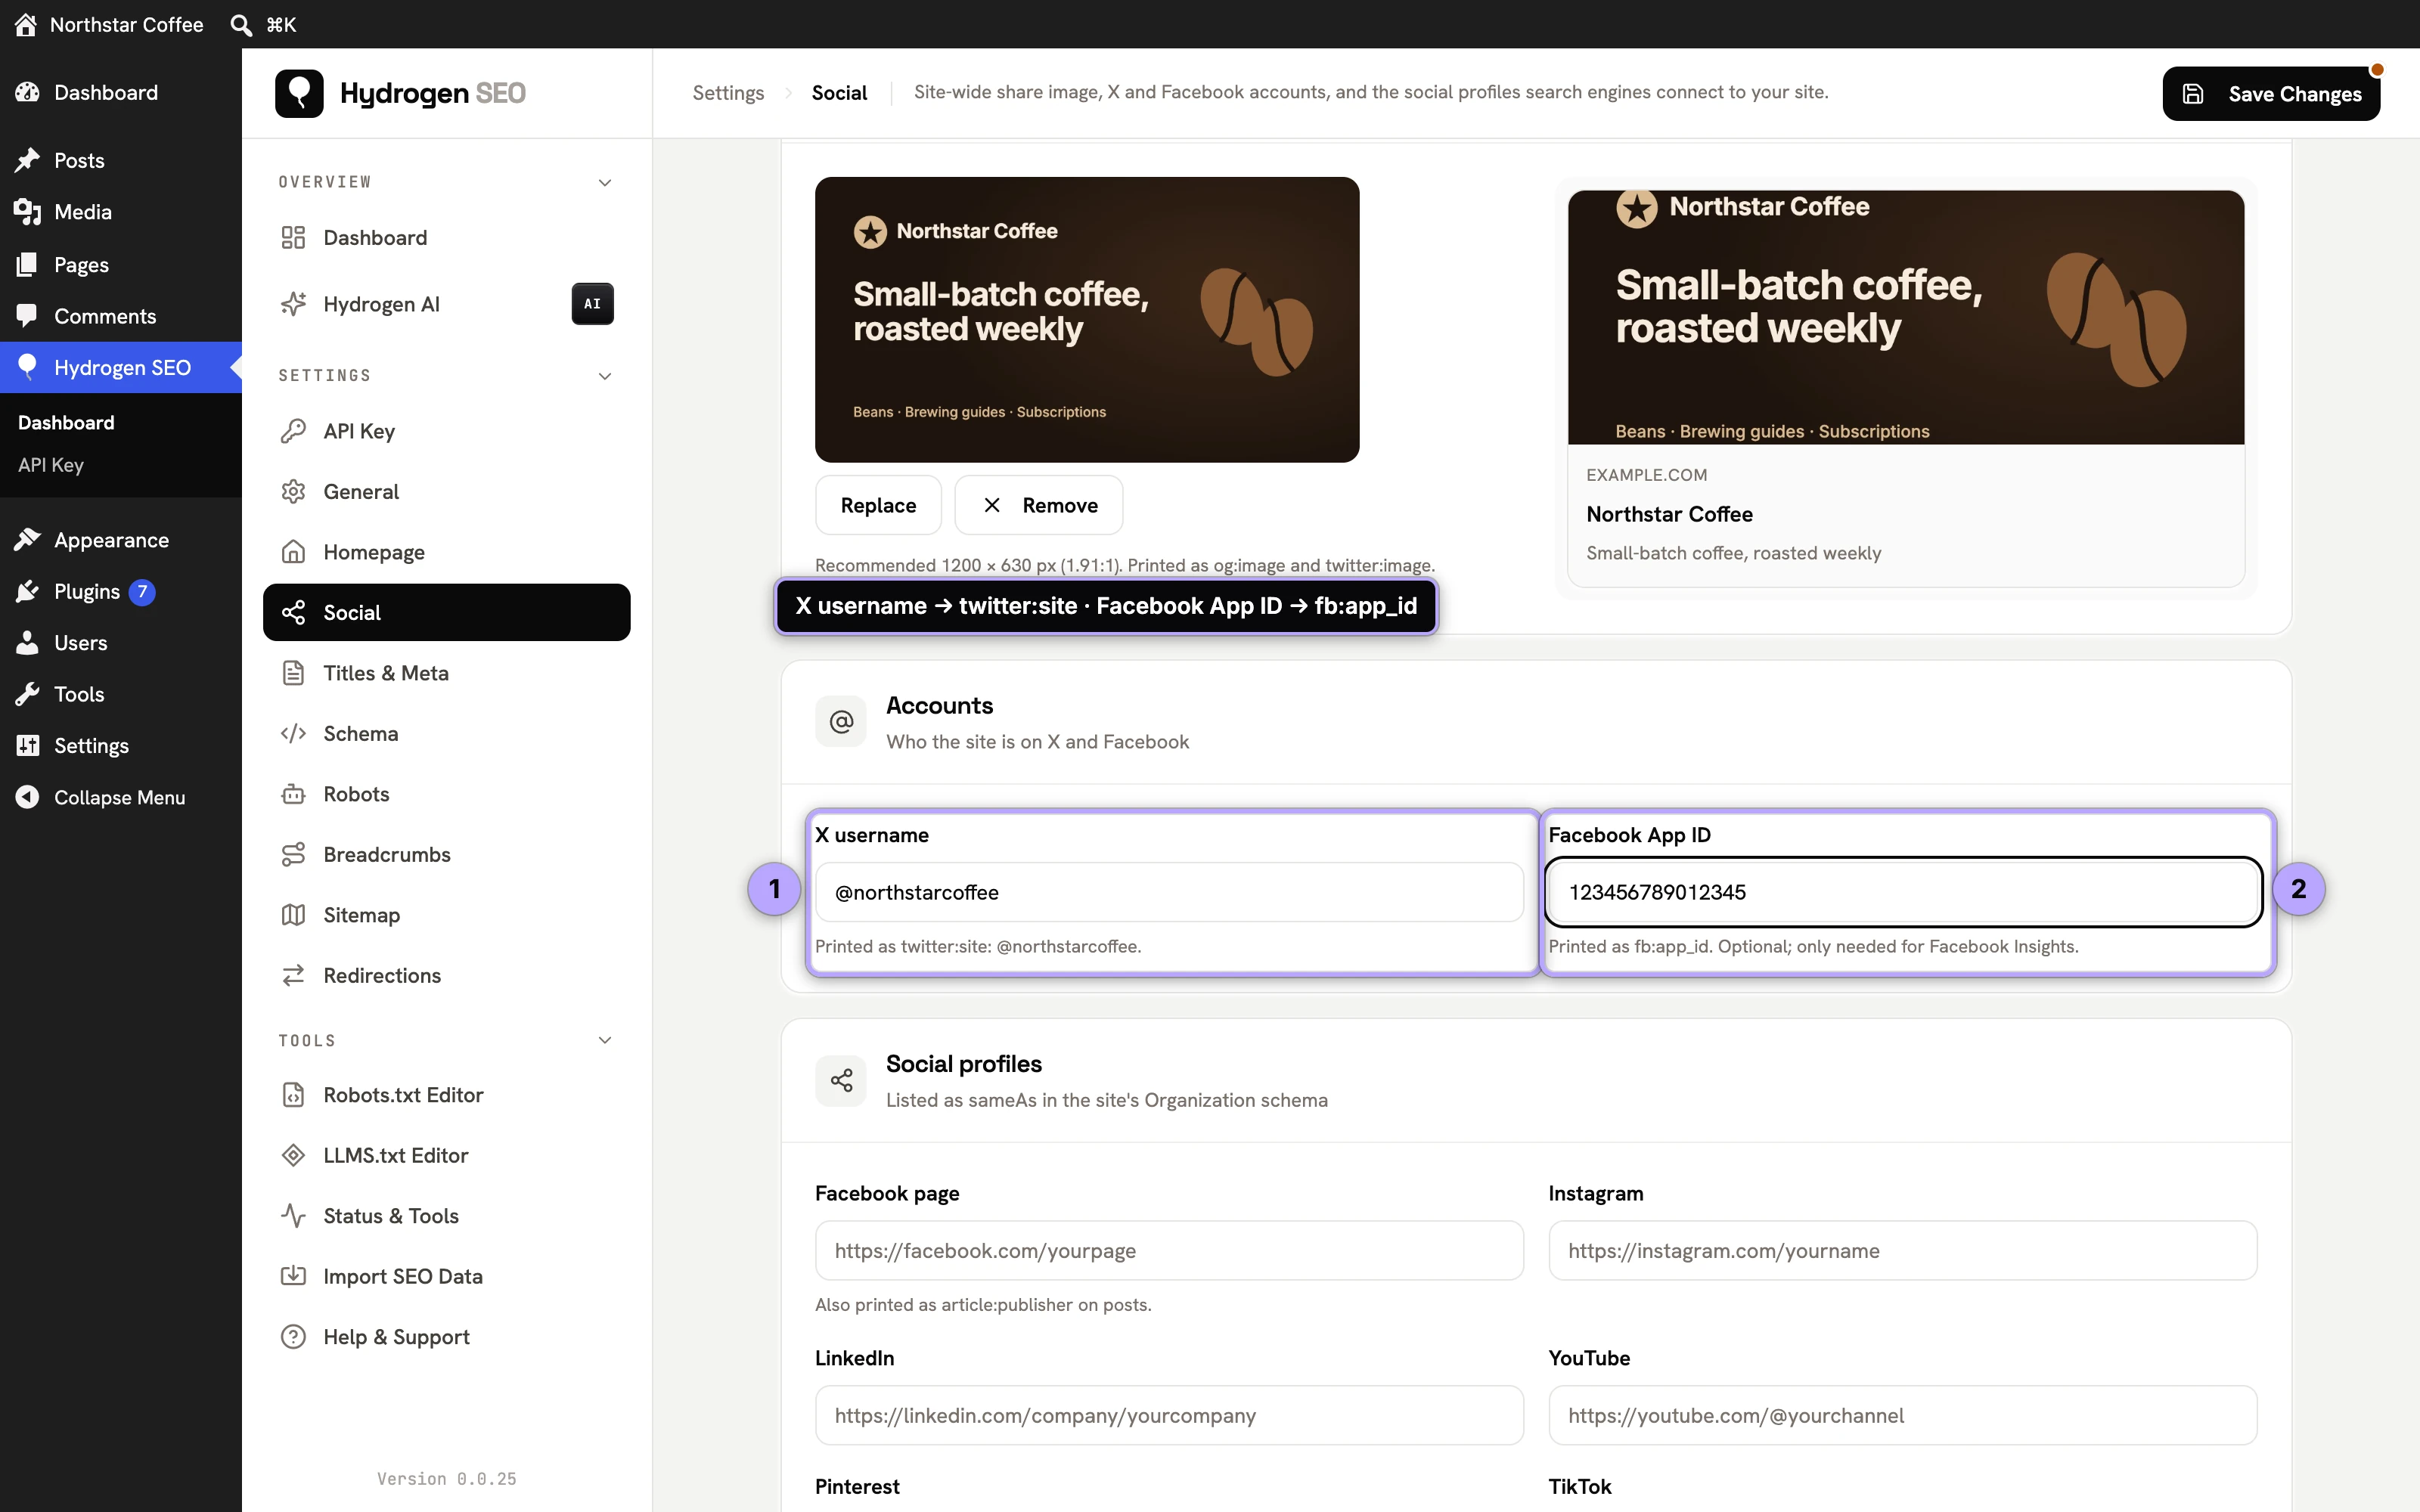Open the Dashboard overview grid item
The height and width of the screenshot is (1512, 2420).
(446, 238)
